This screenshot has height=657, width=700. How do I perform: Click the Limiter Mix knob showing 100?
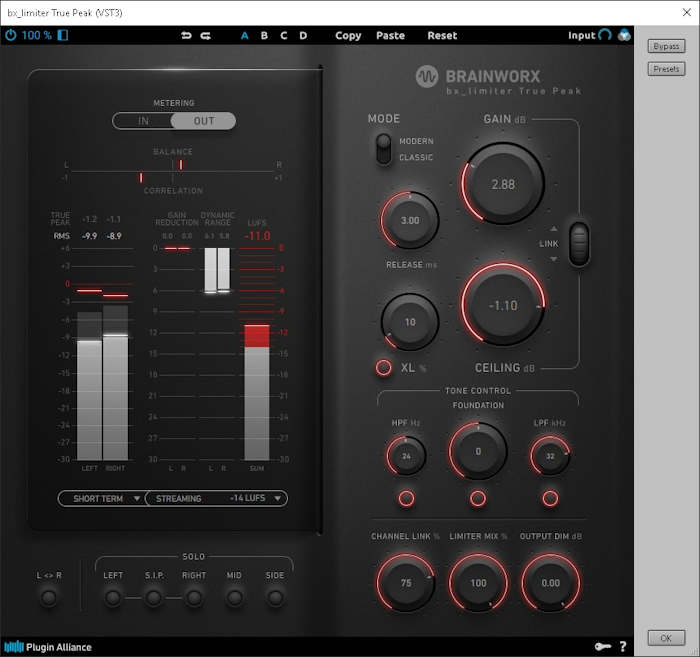pos(478,582)
